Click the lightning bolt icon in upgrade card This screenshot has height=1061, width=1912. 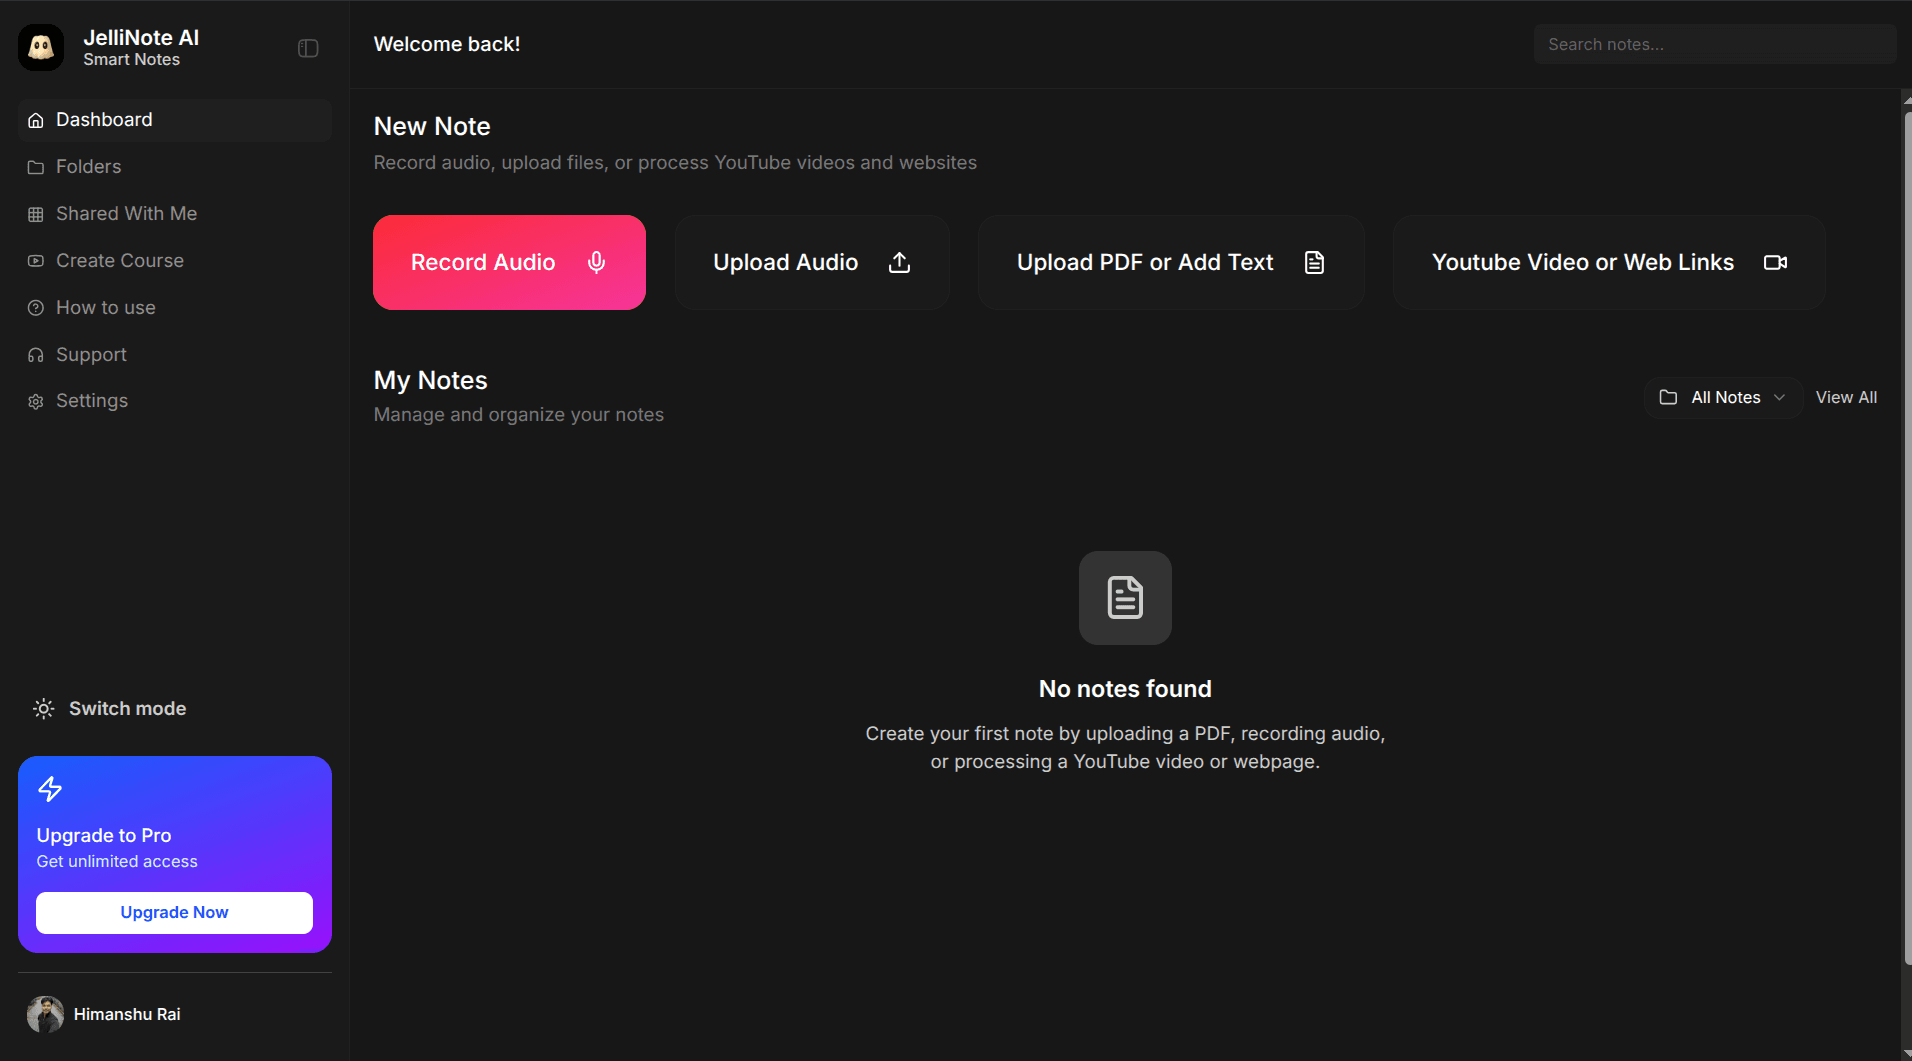click(50, 789)
